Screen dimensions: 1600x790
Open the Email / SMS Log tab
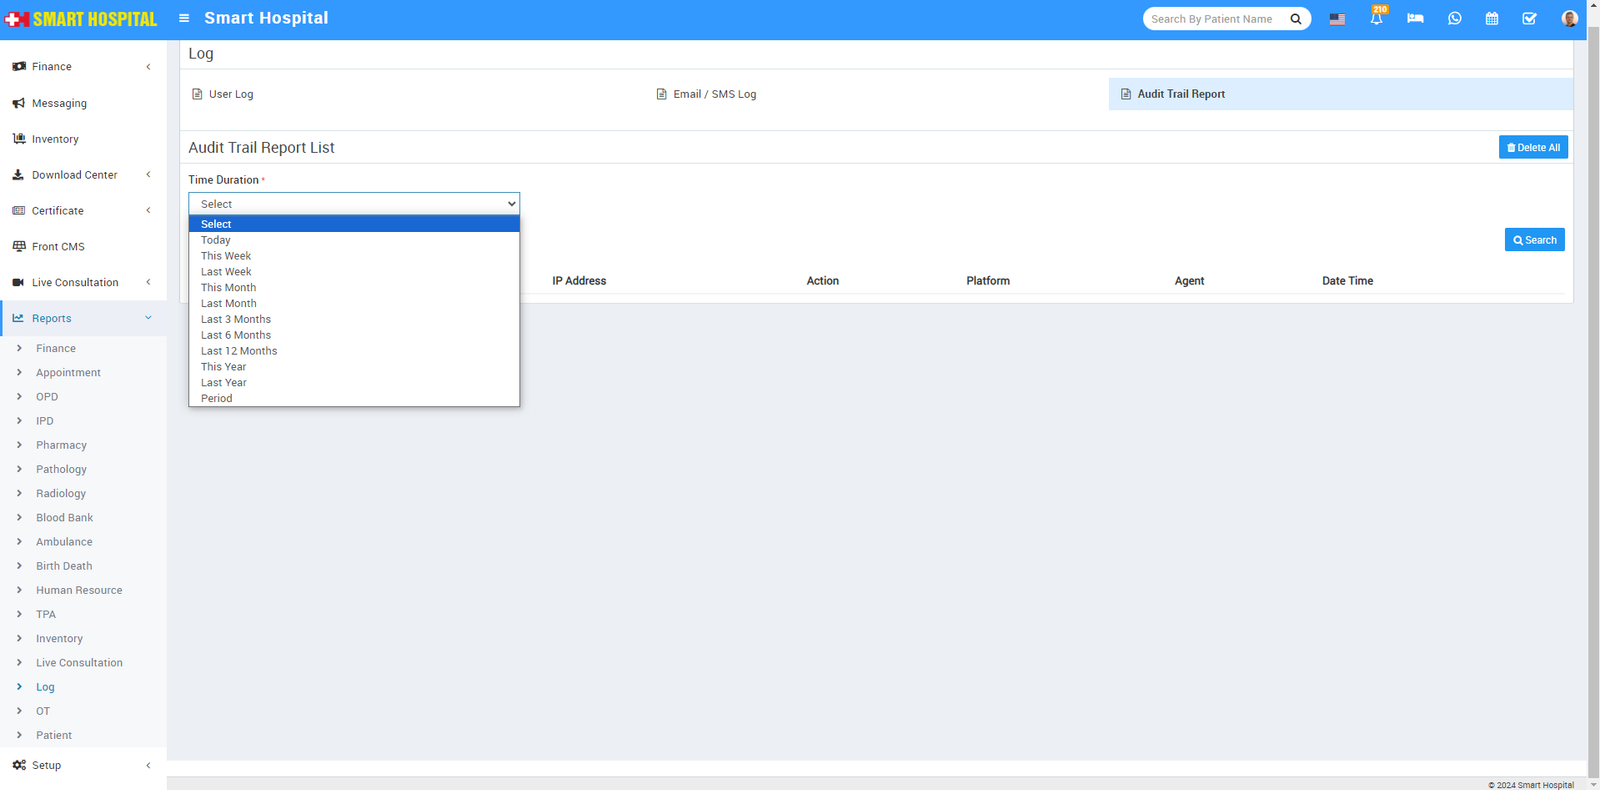tap(714, 94)
